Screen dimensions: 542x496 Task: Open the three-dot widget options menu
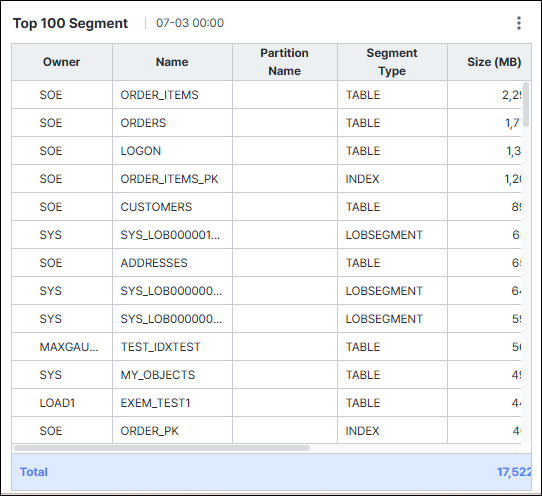(518, 23)
